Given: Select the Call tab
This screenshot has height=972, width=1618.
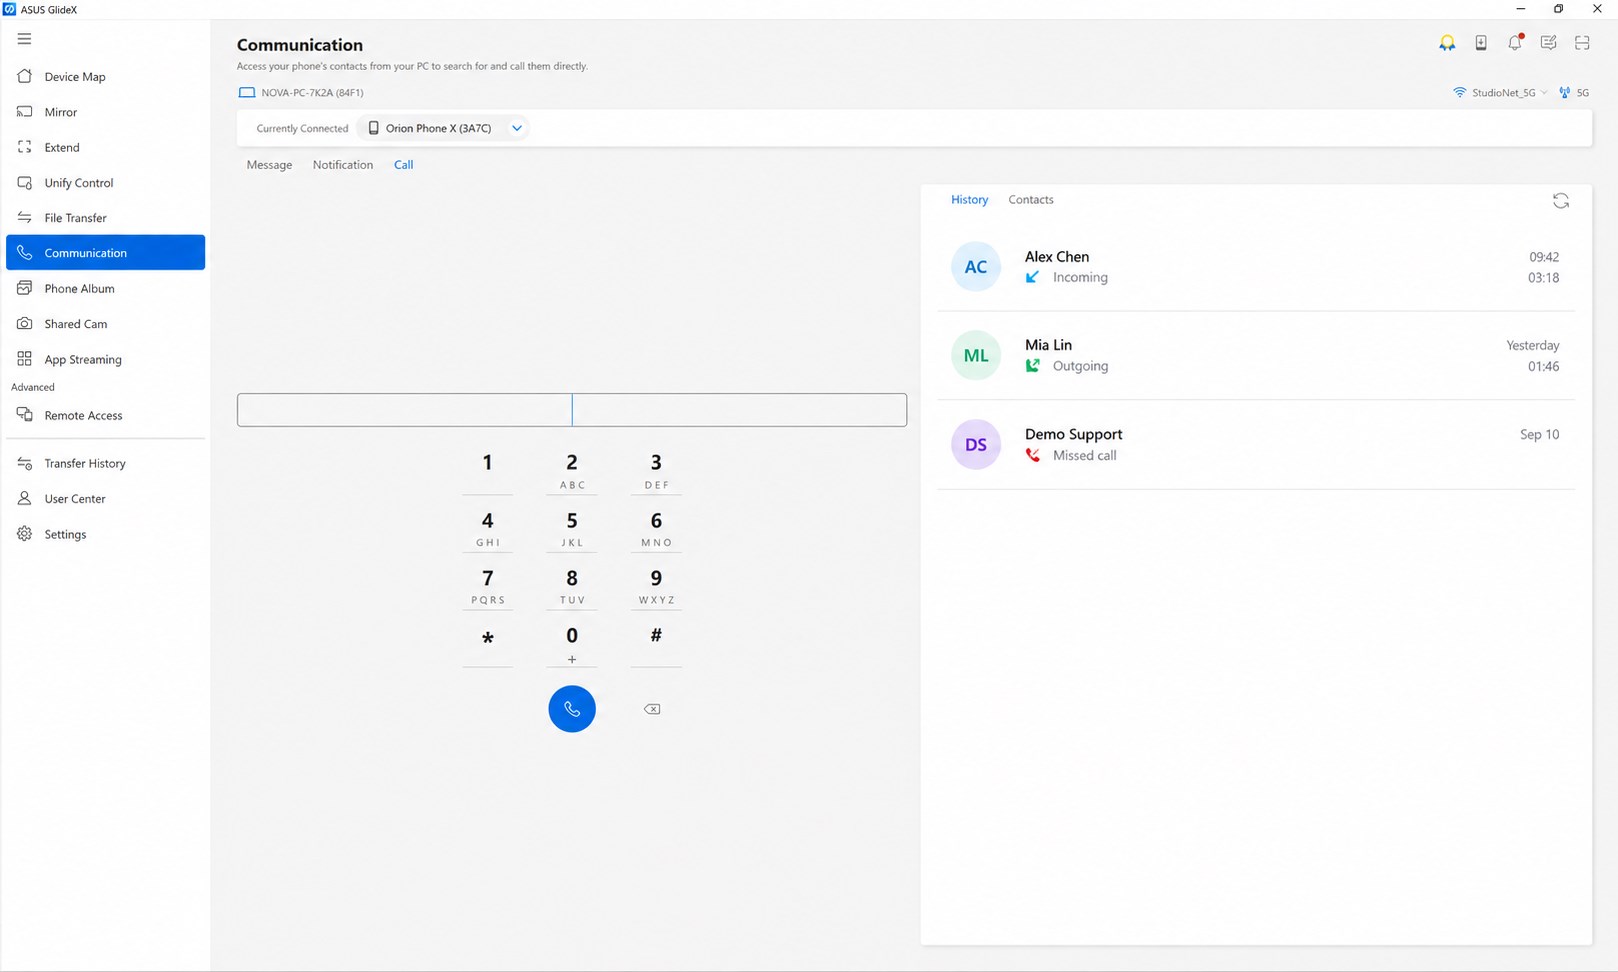Looking at the screenshot, I should [x=403, y=165].
